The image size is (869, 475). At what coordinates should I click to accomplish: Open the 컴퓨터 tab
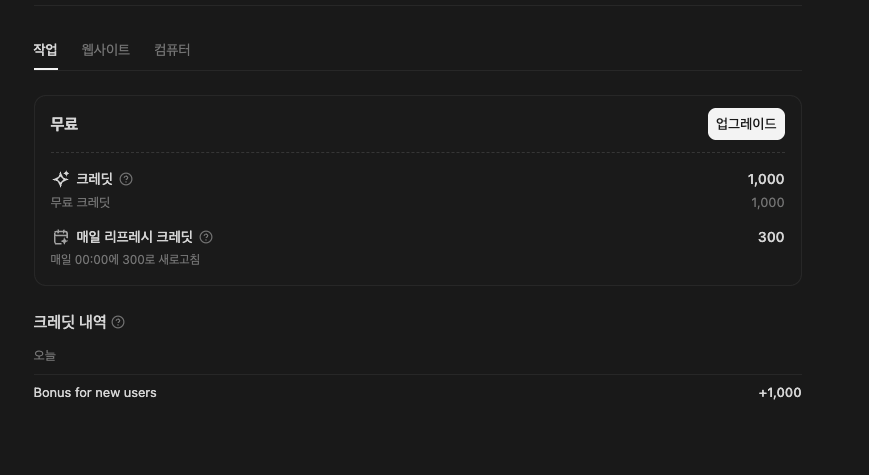pos(172,50)
